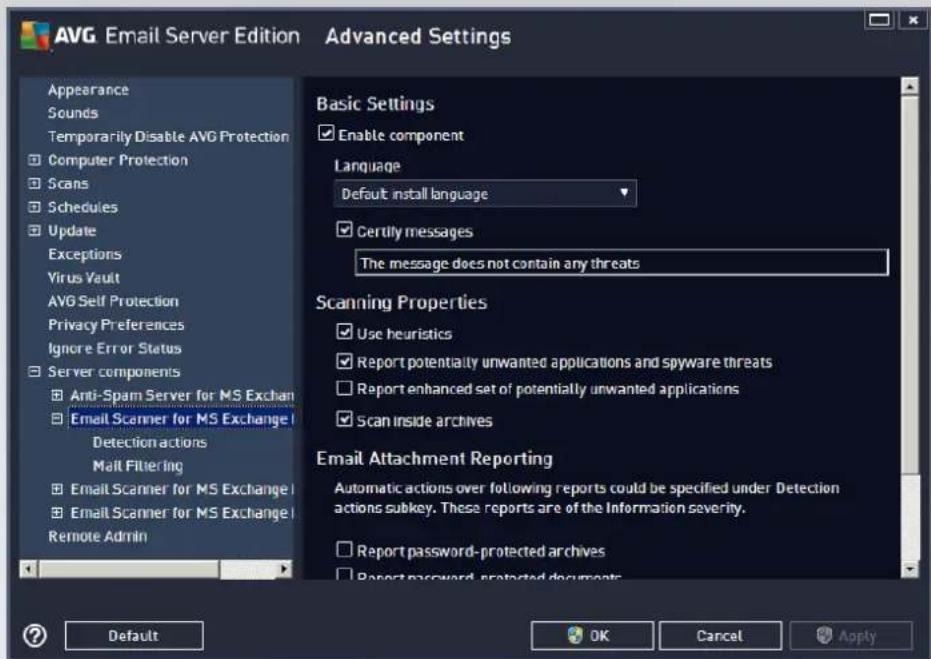Open Virus Vault settings
Screen dimensions: 931x659
pyautogui.click(x=84, y=278)
